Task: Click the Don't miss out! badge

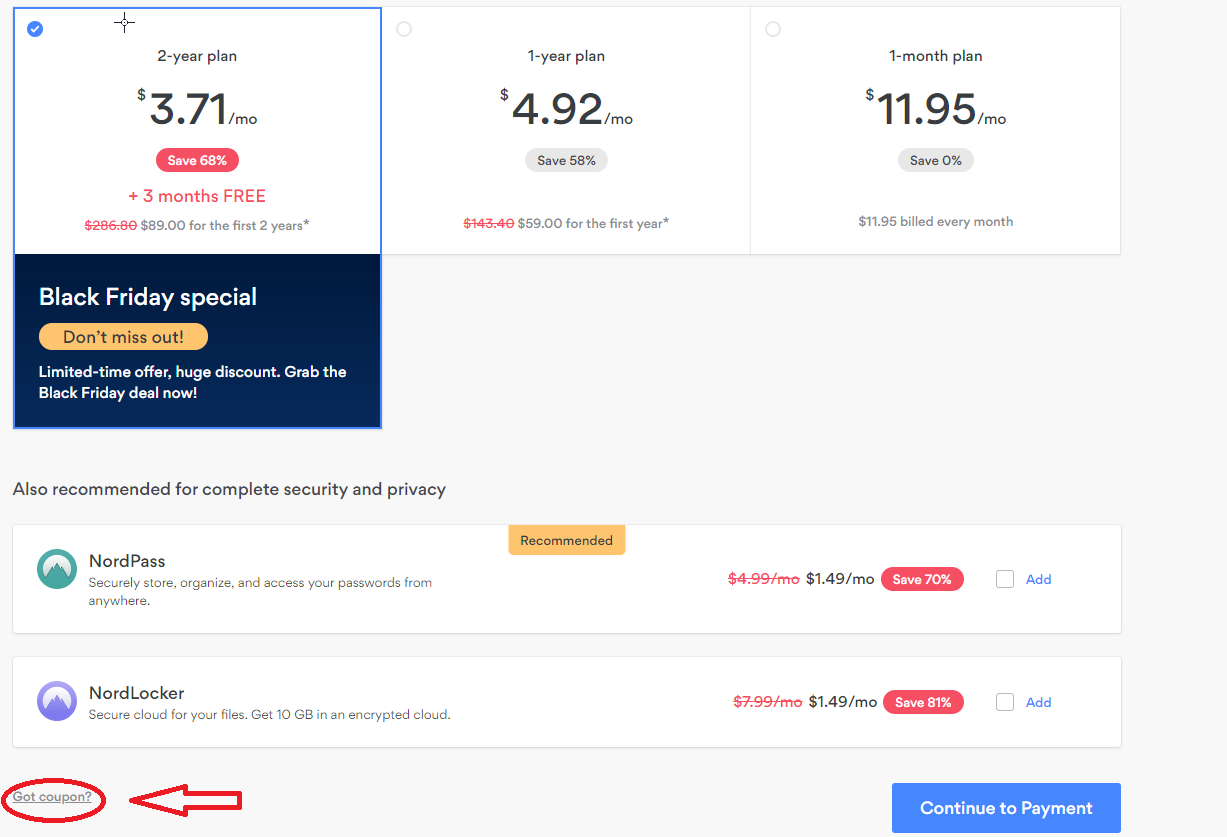Action: pos(123,337)
